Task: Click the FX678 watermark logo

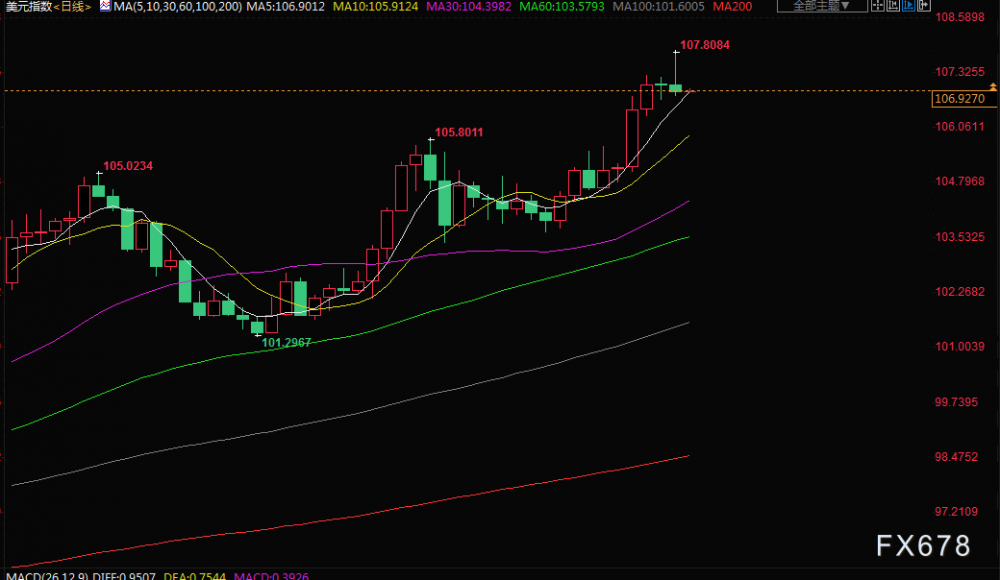Action: tap(923, 546)
